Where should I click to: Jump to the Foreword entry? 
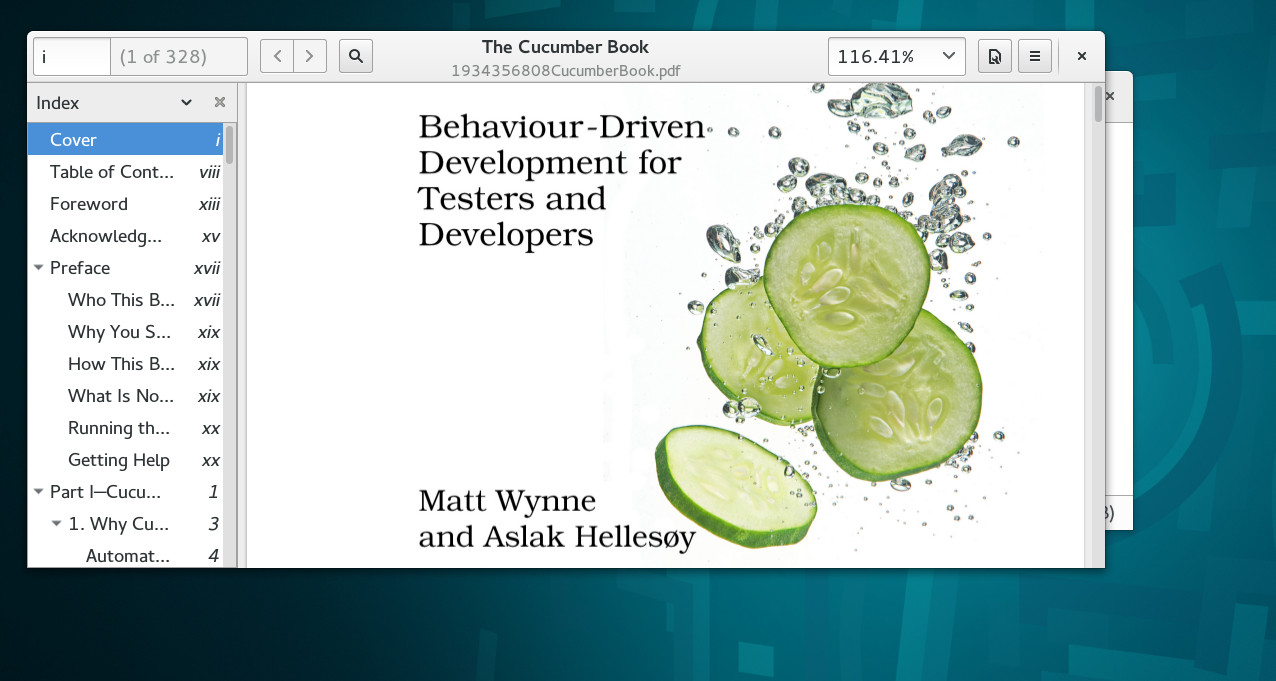125,204
